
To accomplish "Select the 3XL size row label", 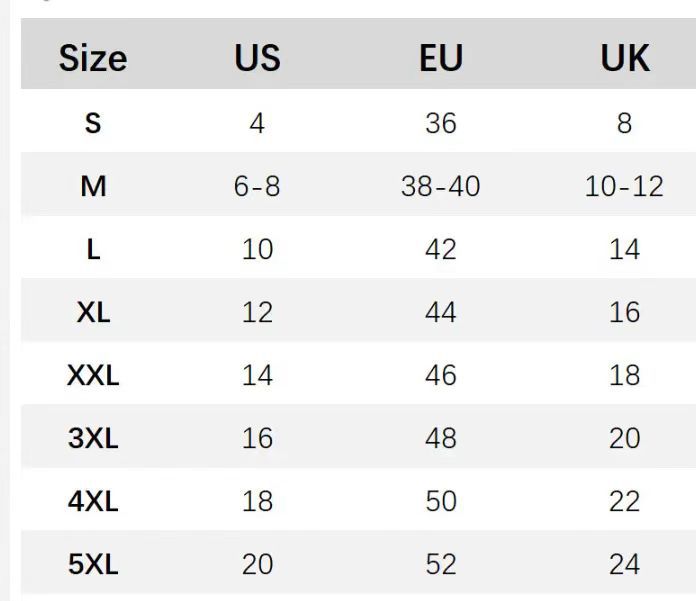I will point(93,438).
